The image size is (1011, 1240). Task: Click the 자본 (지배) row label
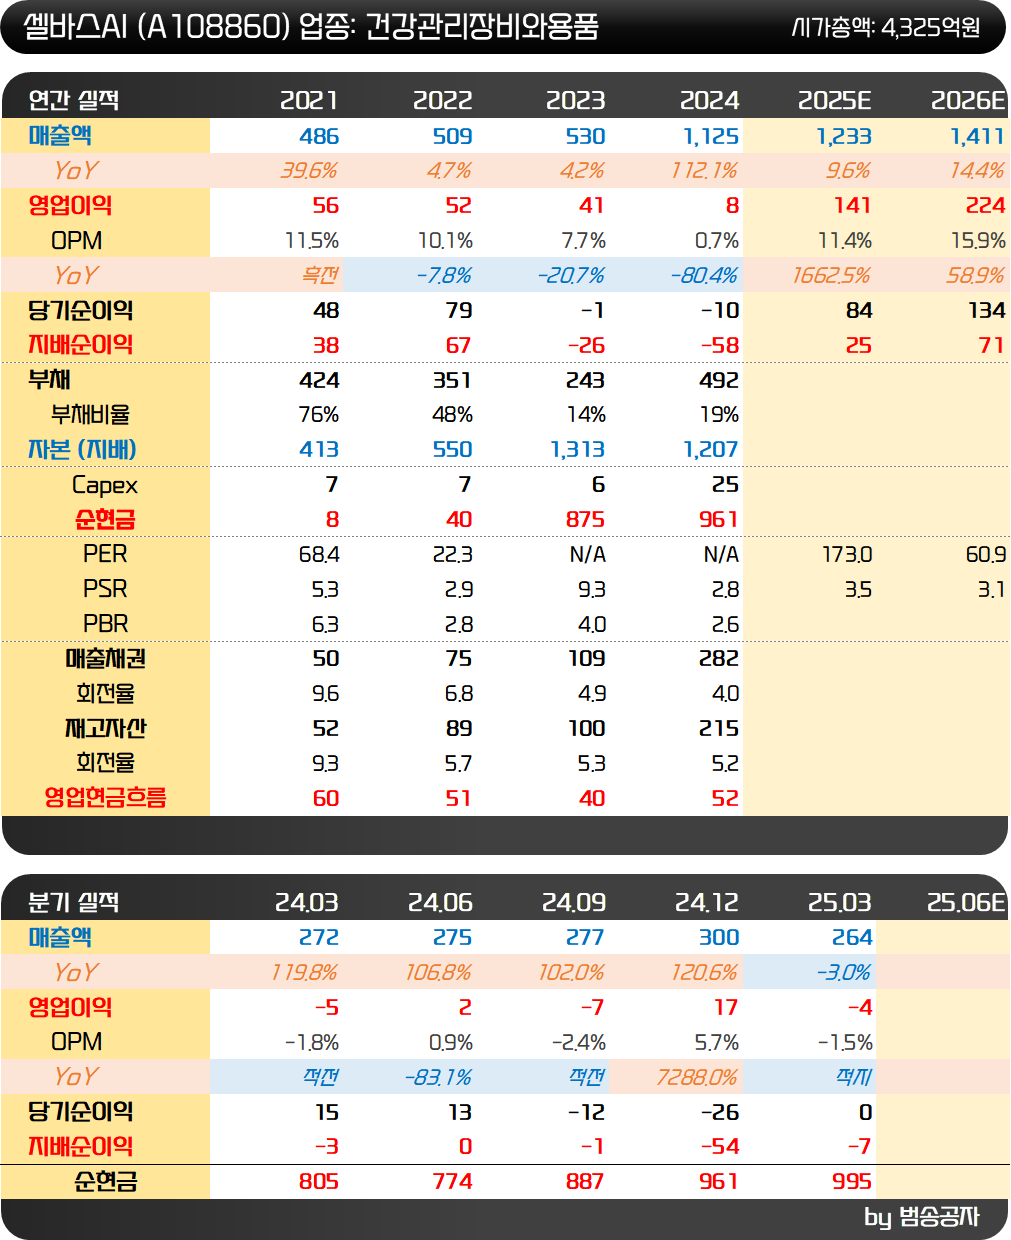pos(82,449)
